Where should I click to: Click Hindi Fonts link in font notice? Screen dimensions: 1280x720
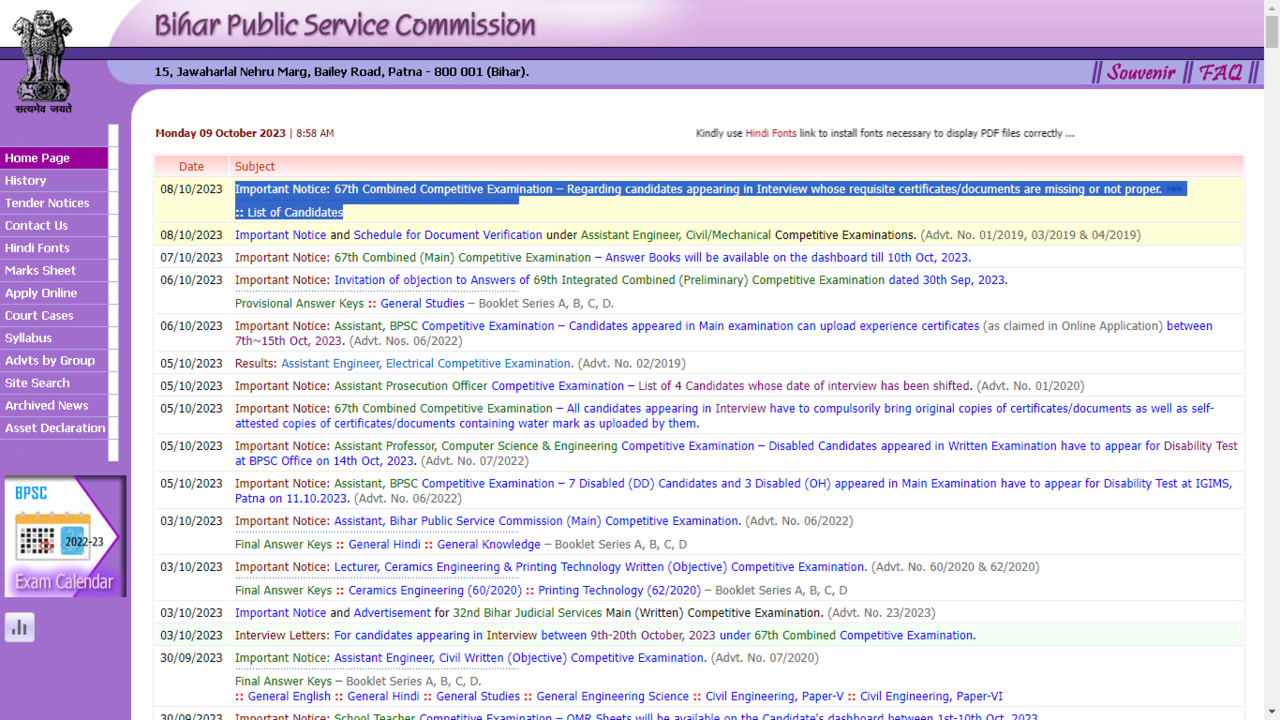pyautogui.click(x=771, y=133)
